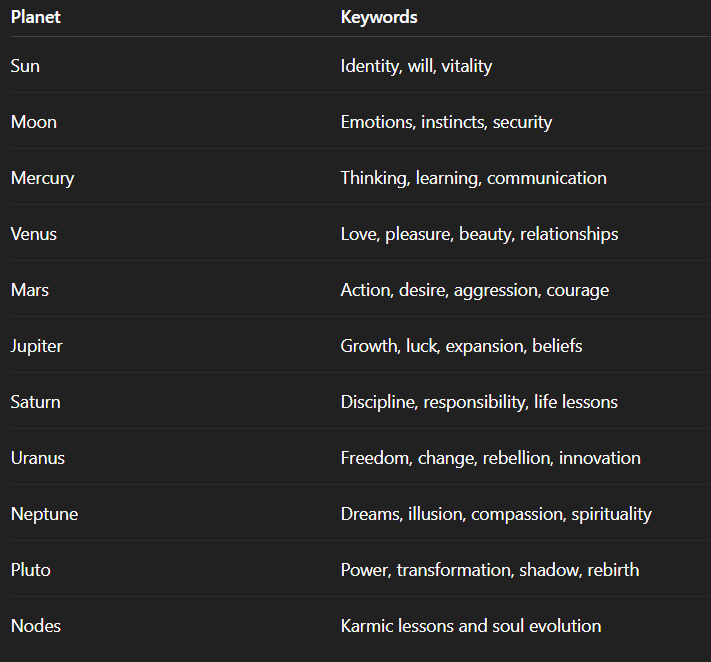
Task: Click "Action, desire, aggression, courage" text
Action: pyautogui.click(x=474, y=290)
